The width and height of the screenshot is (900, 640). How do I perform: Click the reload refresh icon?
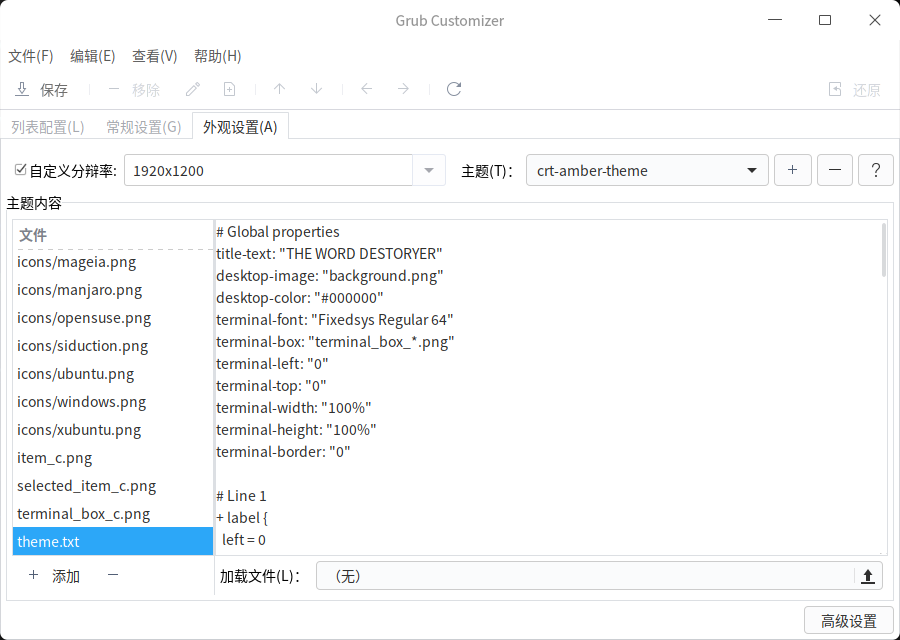point(454,90)
